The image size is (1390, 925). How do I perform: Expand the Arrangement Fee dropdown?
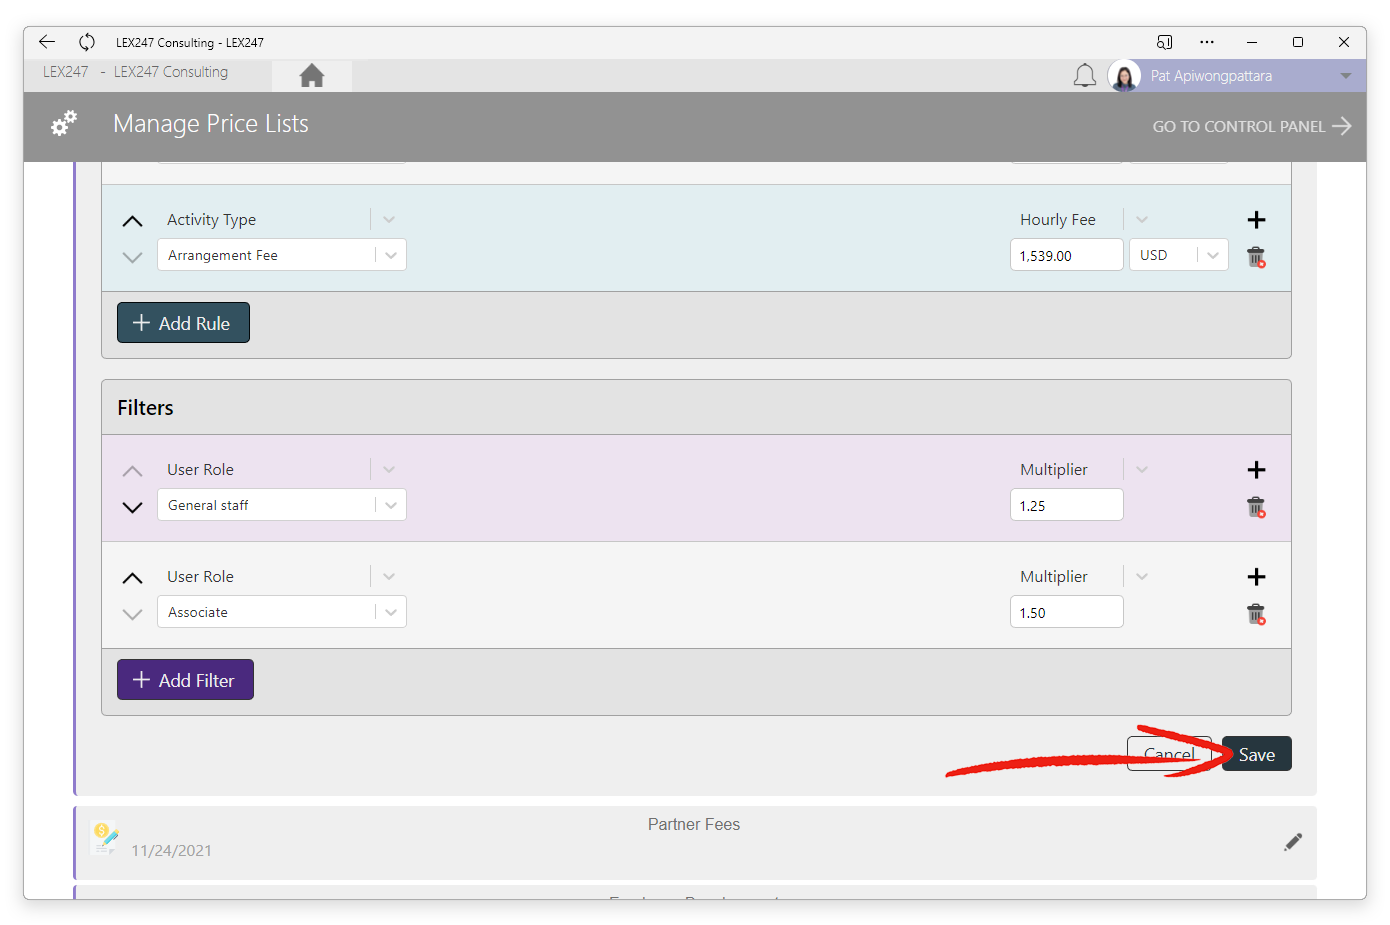click(x=391, y=255)
